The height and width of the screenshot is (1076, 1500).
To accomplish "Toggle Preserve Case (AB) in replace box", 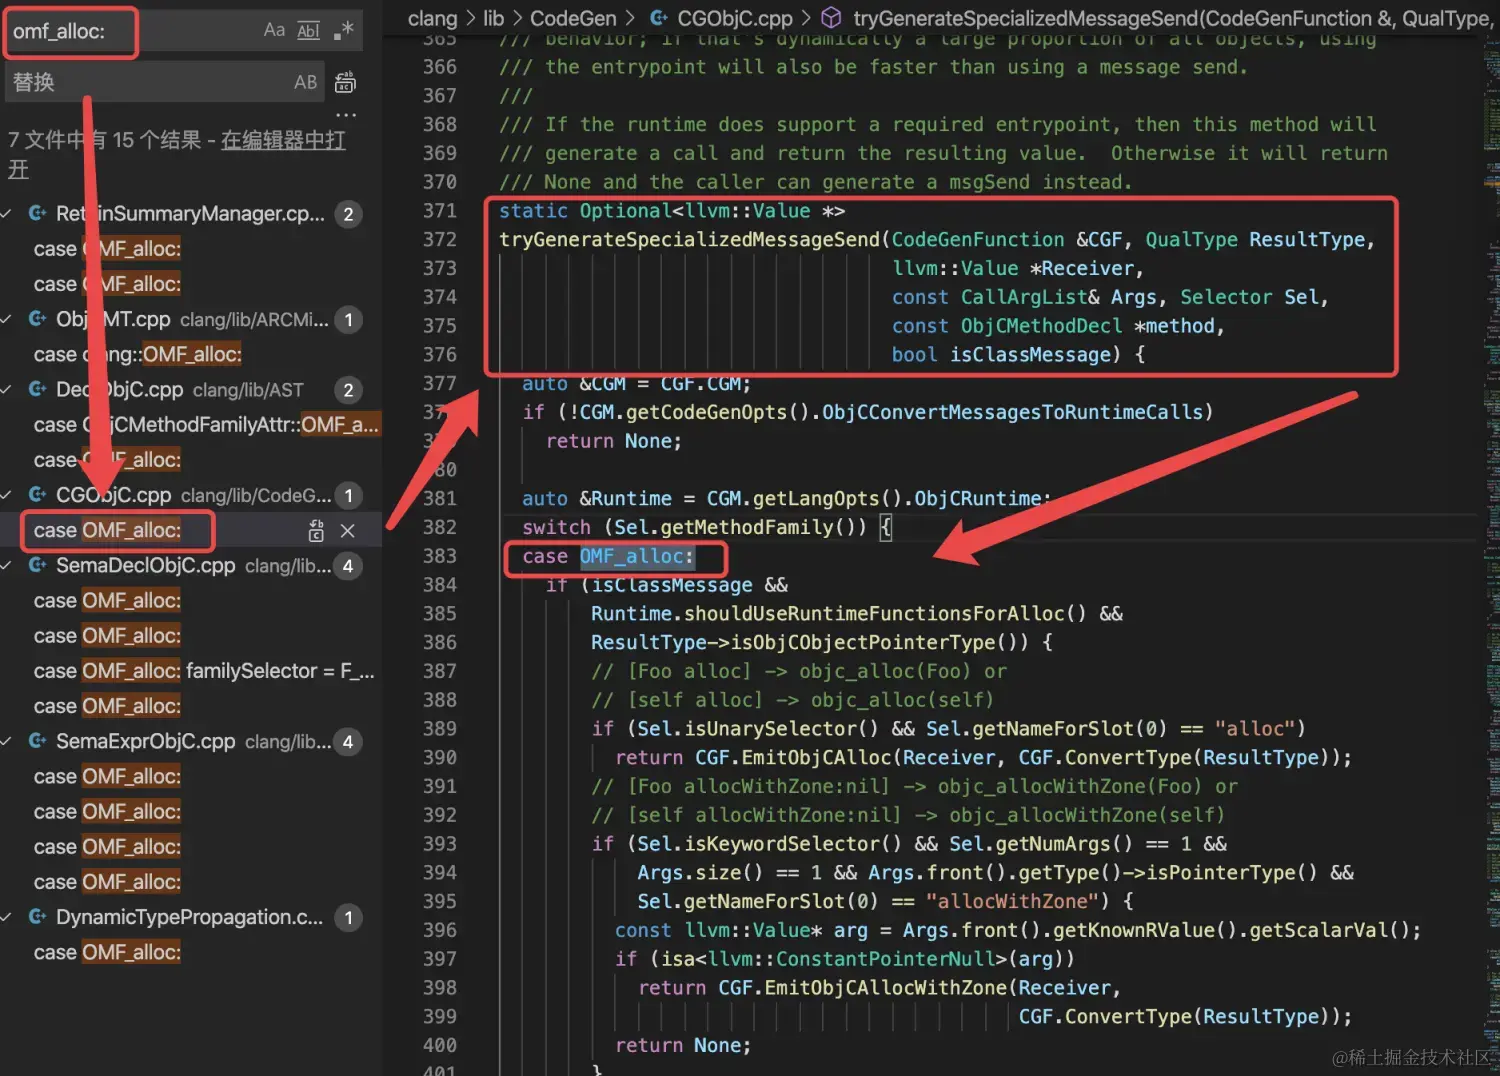I will 306,82.
